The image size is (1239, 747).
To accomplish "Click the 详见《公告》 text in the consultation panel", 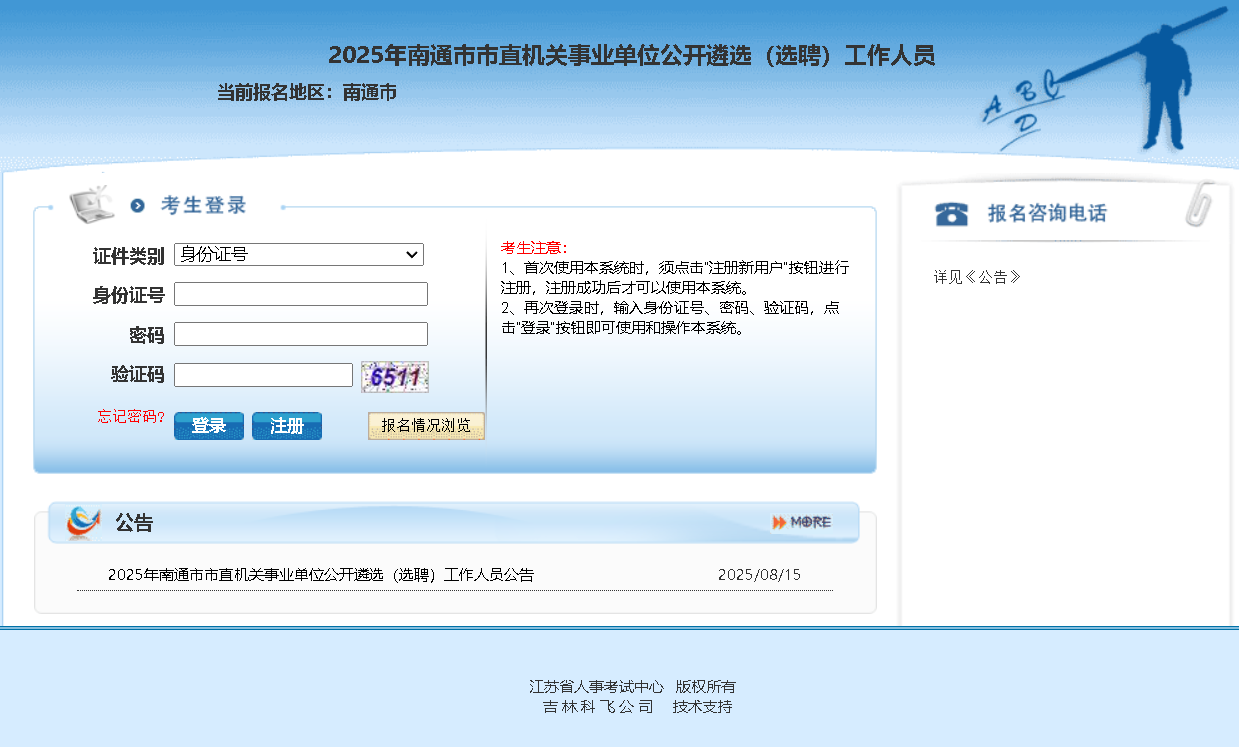I will (x=977, y=277).
